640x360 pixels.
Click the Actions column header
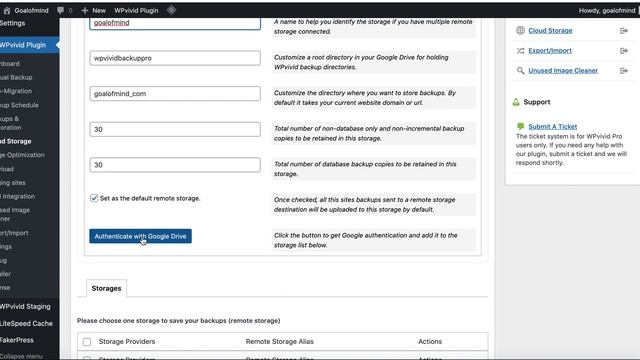click(x=430, y=342)
